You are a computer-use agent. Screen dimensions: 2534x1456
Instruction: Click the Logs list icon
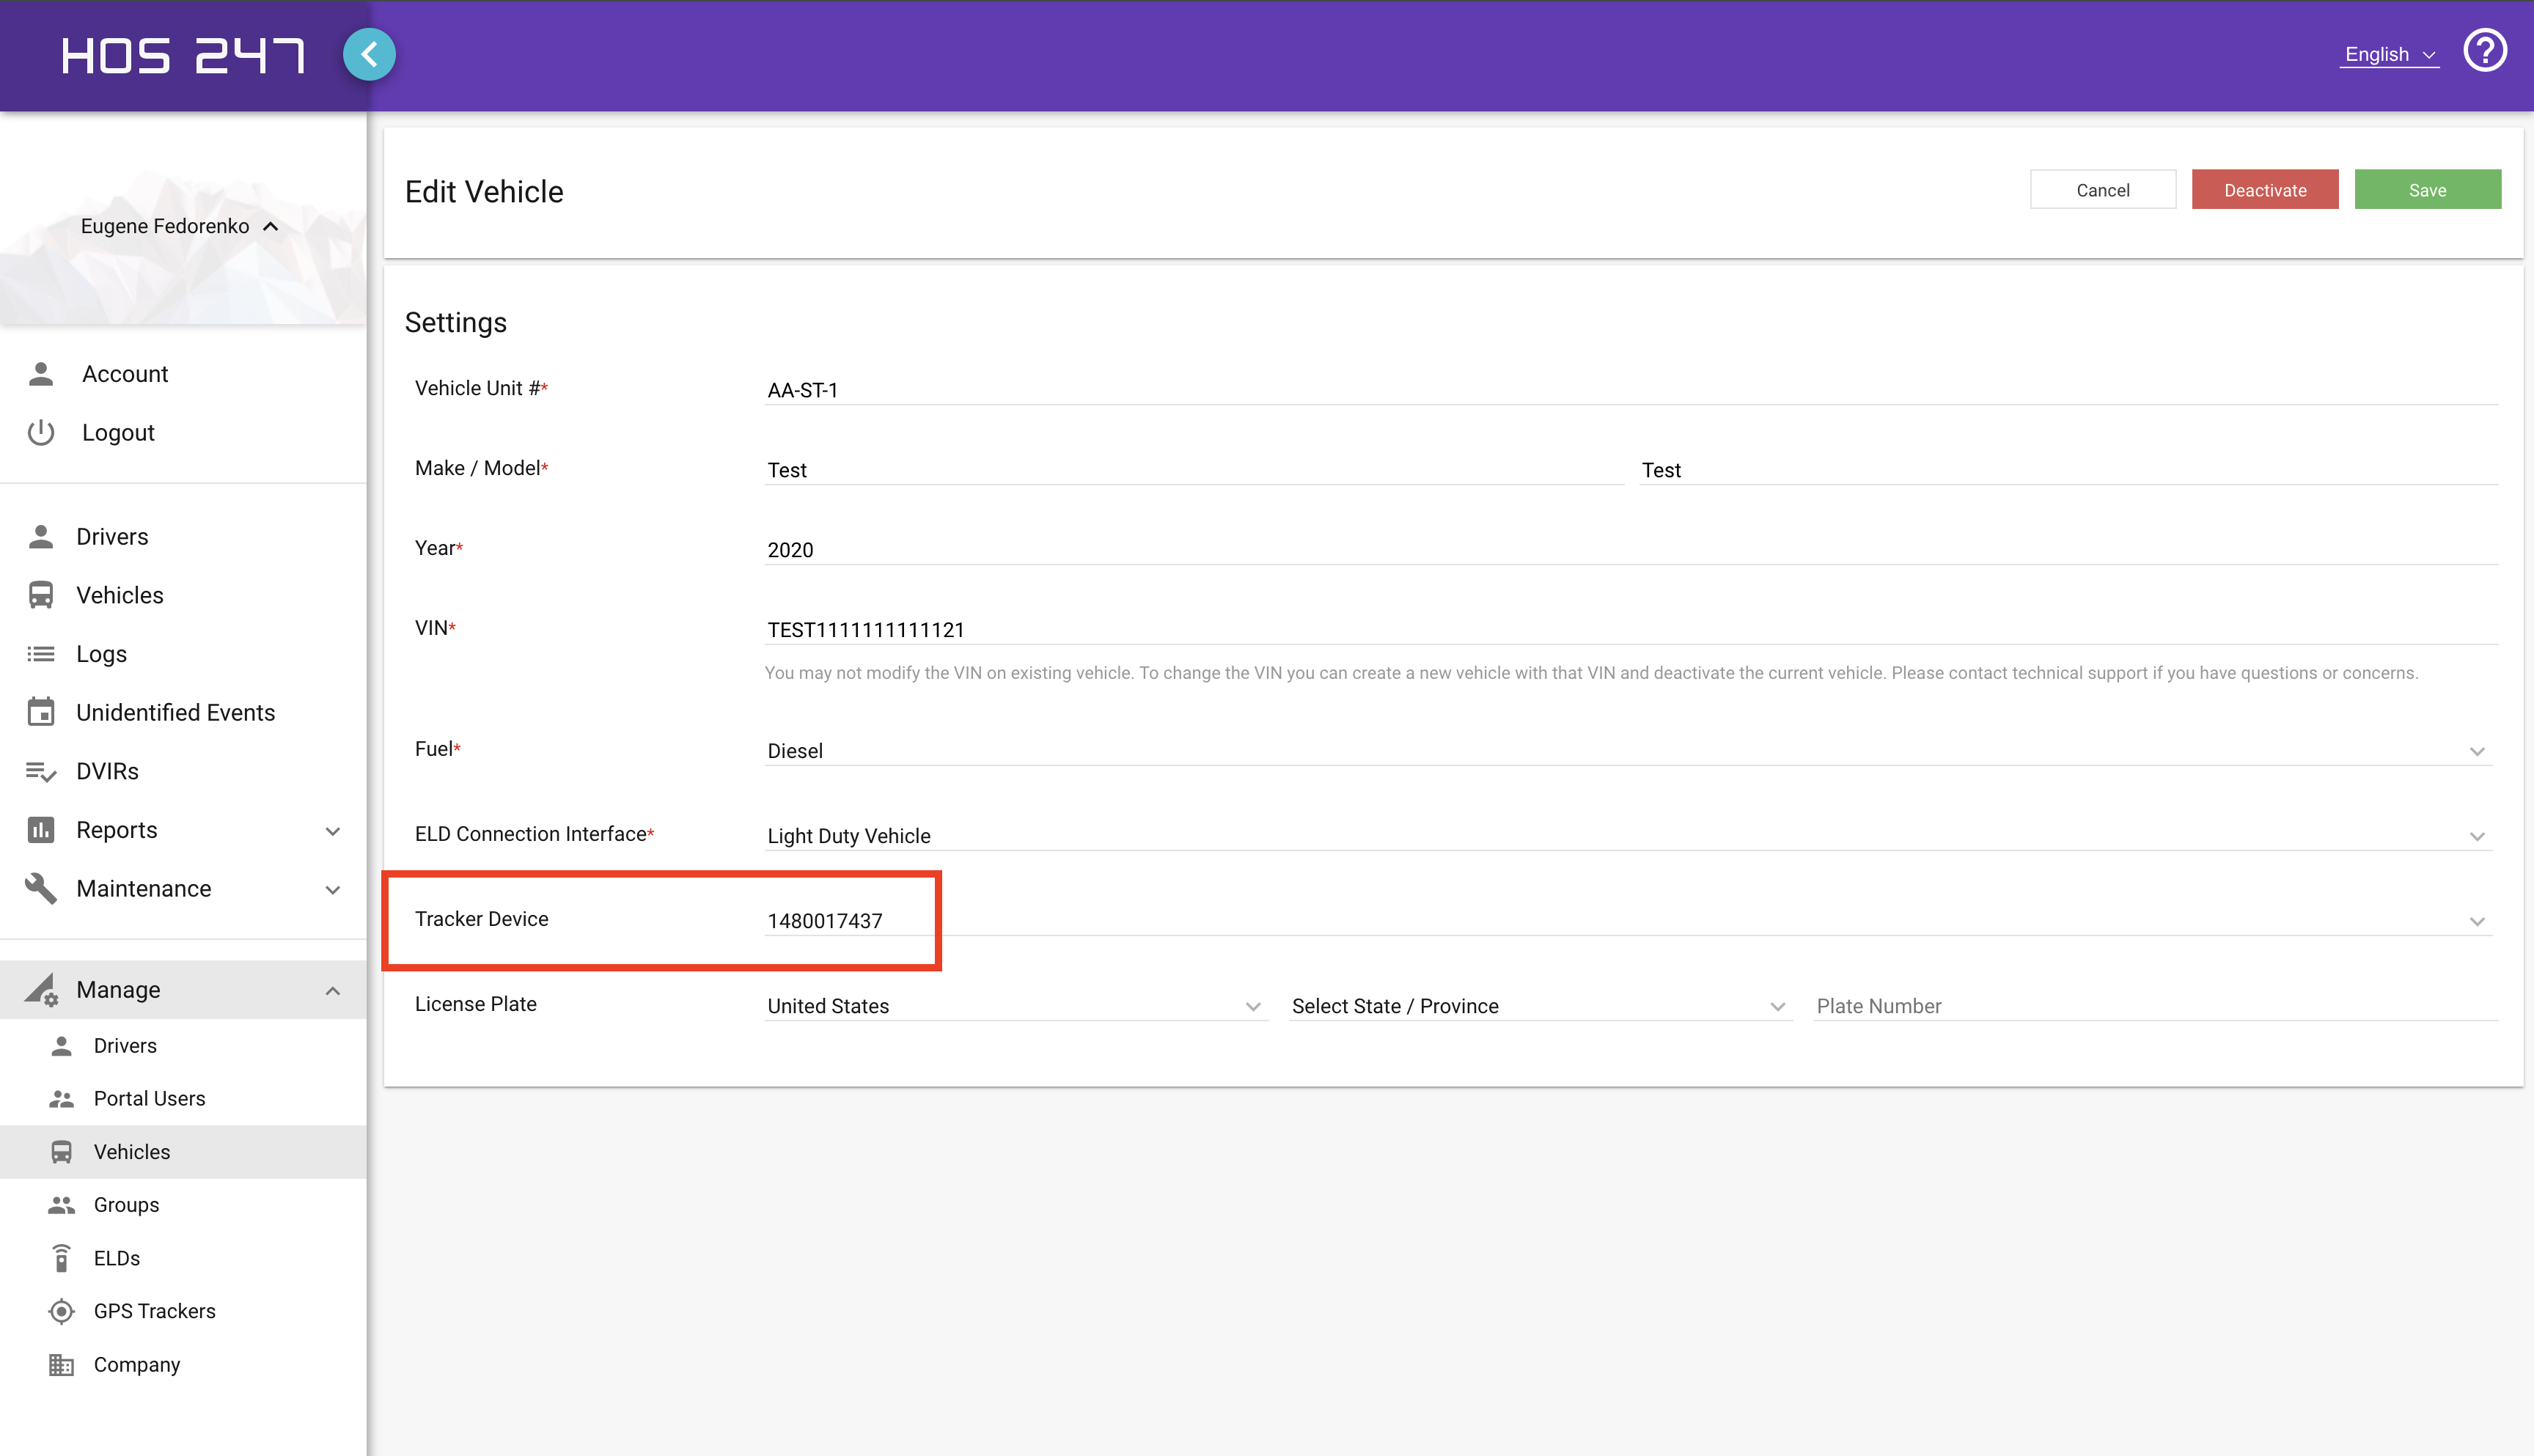(x=41, y=654)
